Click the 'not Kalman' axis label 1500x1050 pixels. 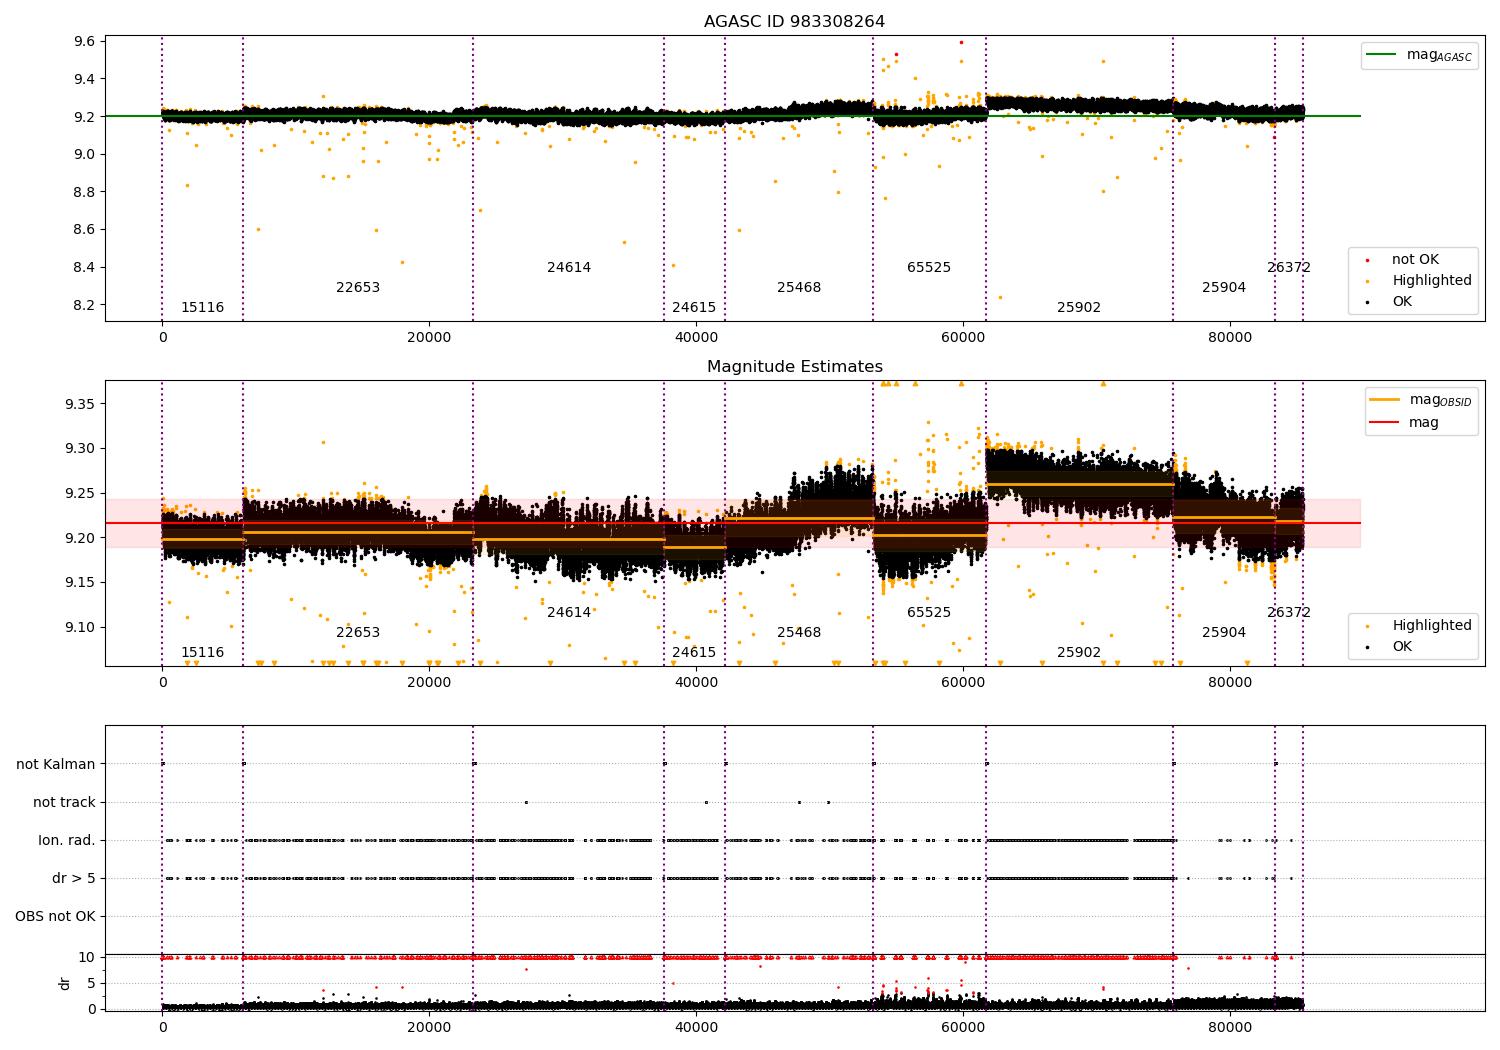tap(56, 765)
